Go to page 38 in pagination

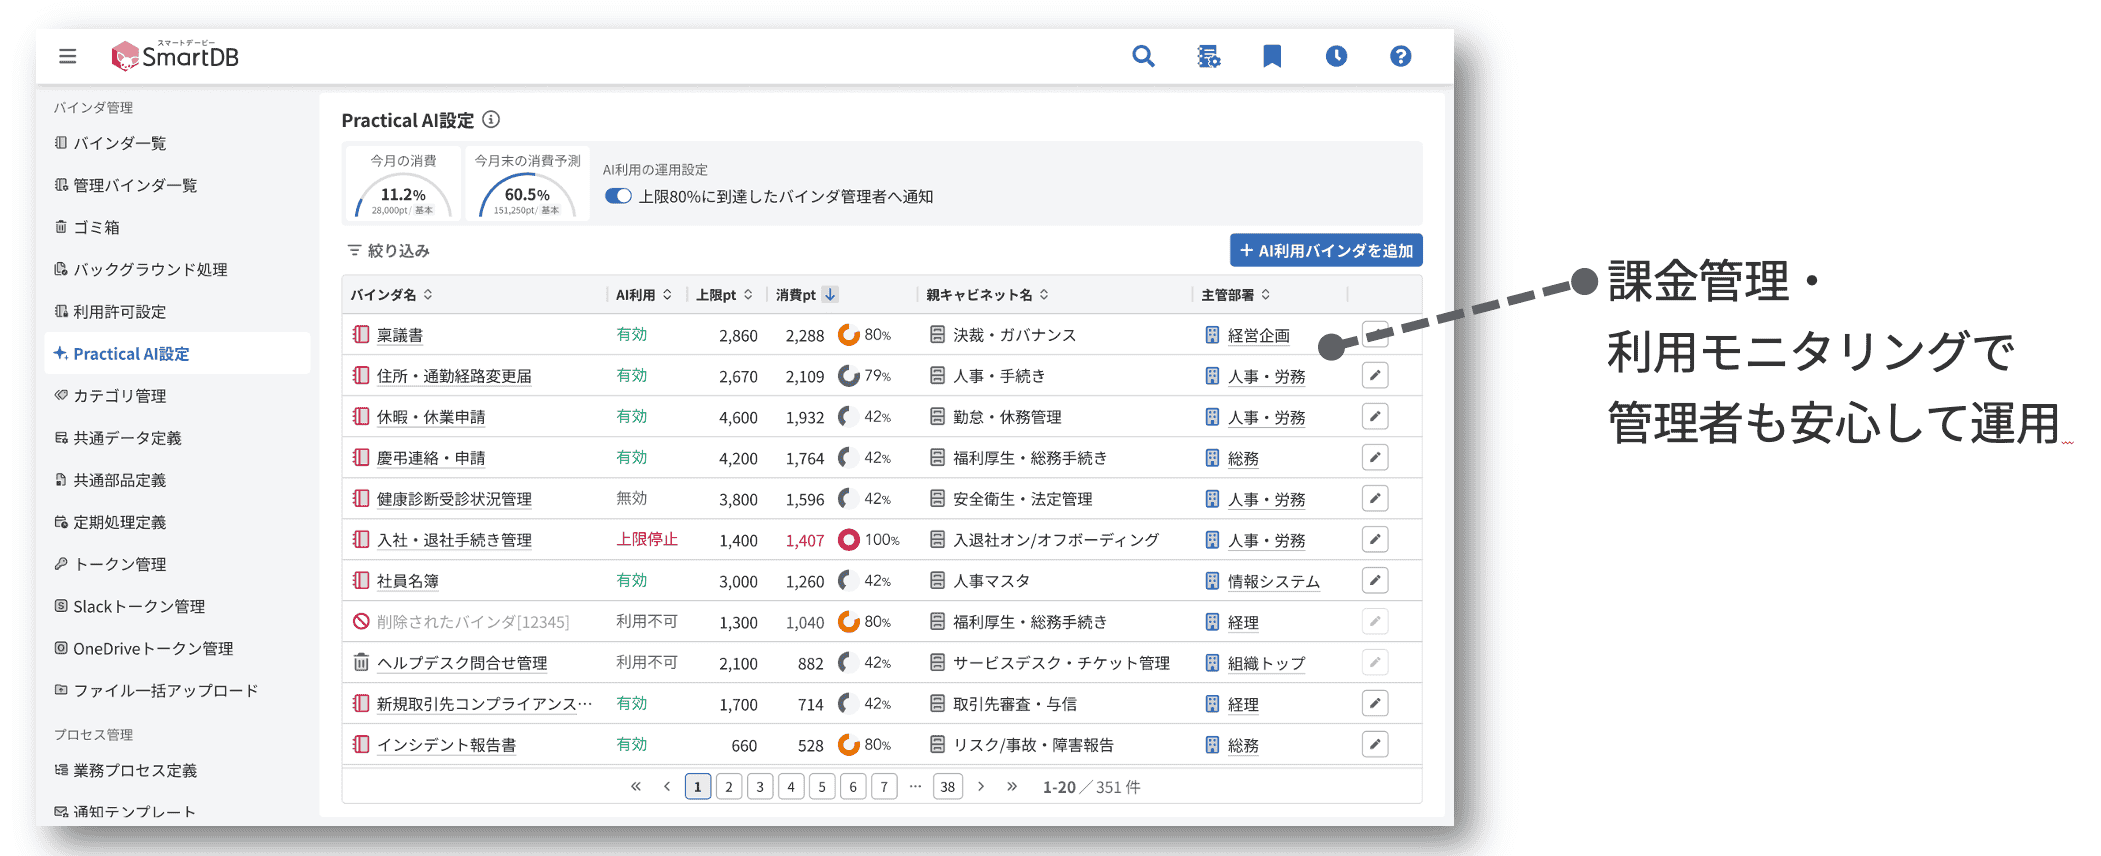coord(947,787)
